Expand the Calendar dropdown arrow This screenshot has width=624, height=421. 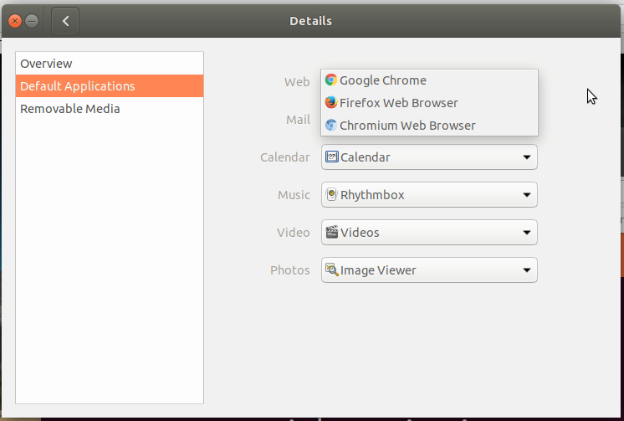[526, 157]
